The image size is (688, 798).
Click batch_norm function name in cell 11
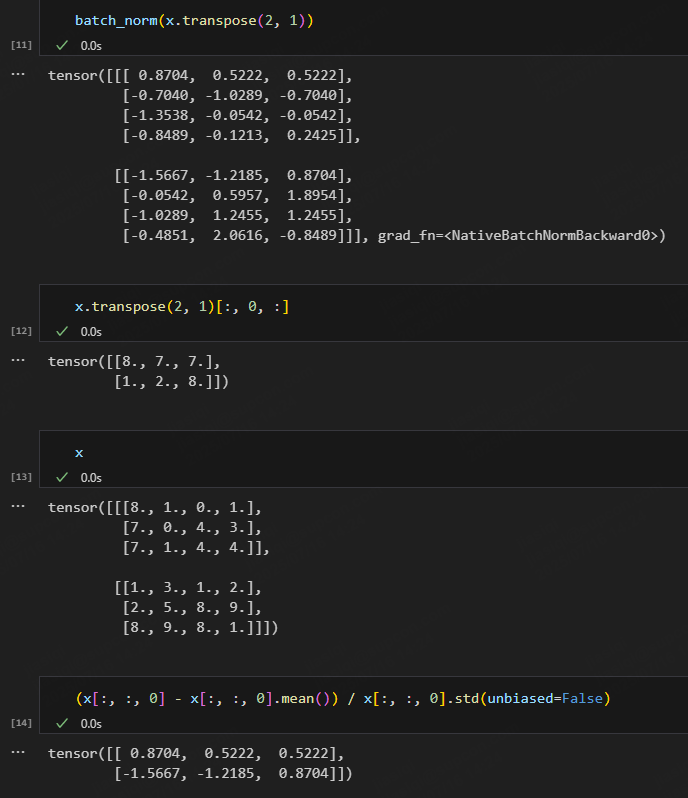(116, 21)
